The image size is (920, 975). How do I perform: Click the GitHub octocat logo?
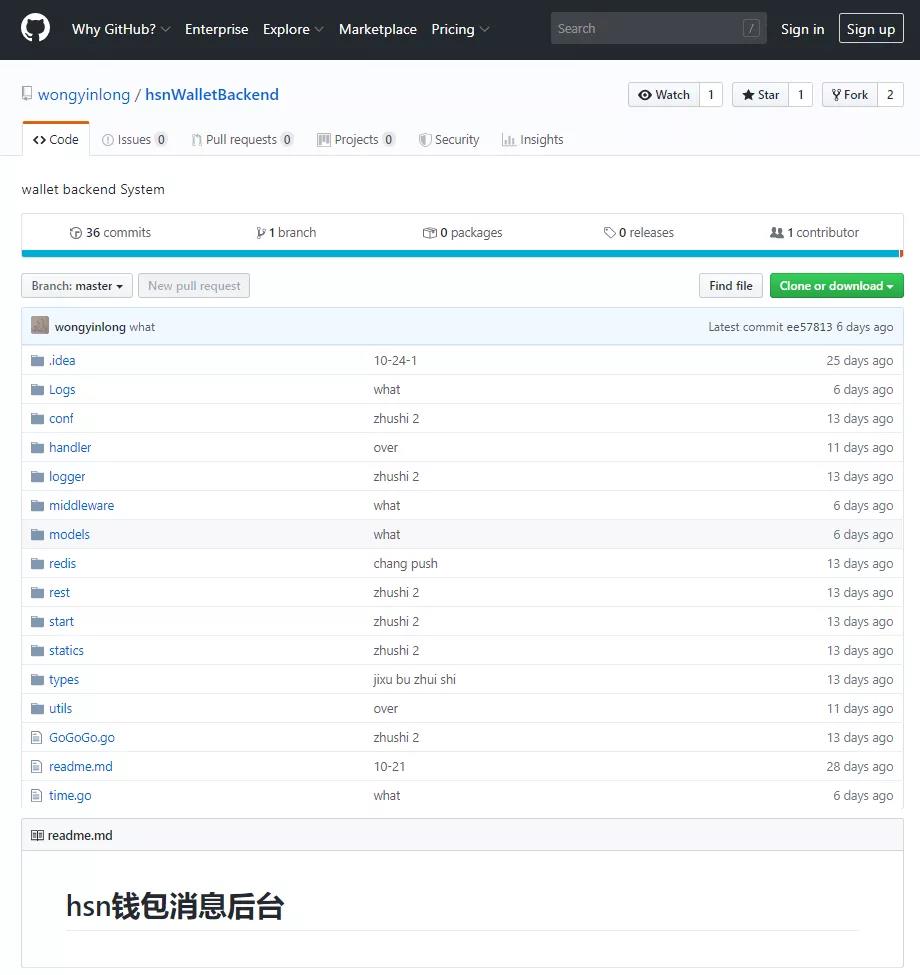click(x=35, y=29)
